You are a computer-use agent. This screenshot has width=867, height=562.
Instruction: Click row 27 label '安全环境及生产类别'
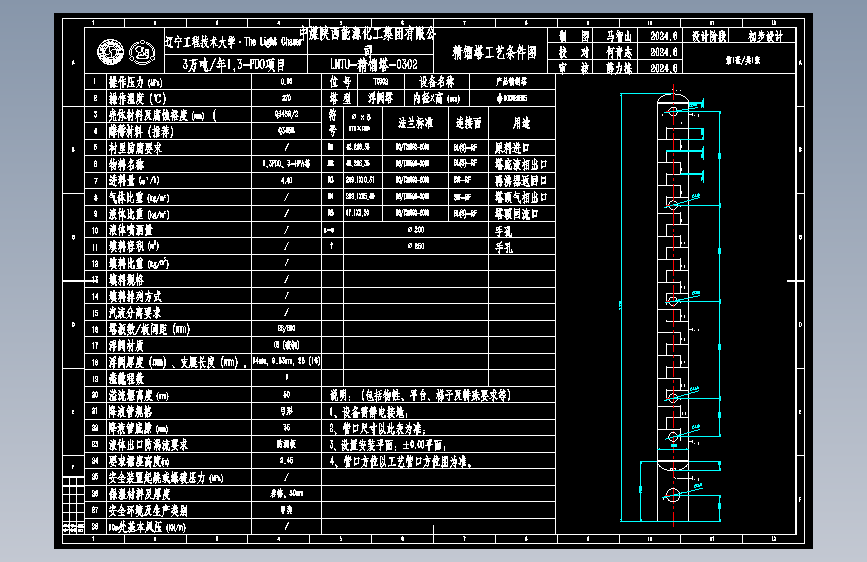click(x=148, y=510)
